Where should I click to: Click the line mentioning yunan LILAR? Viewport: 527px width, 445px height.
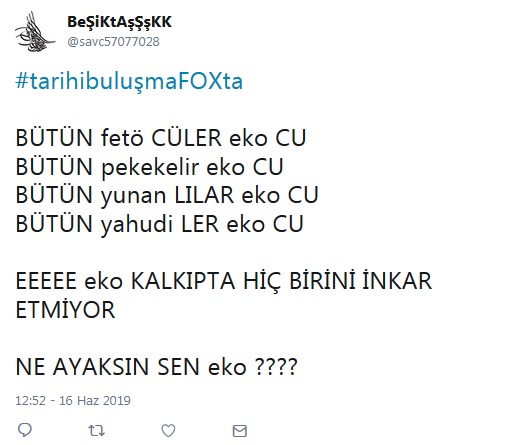coord(167,195)
